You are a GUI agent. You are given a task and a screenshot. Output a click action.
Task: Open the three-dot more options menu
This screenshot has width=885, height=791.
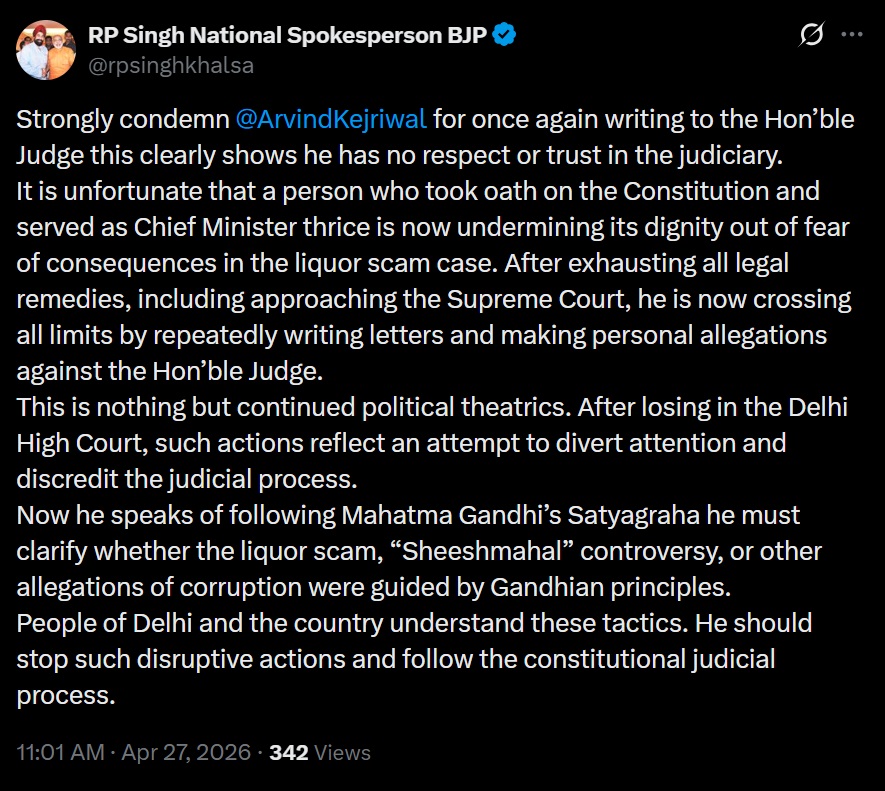tap(851, 36)
